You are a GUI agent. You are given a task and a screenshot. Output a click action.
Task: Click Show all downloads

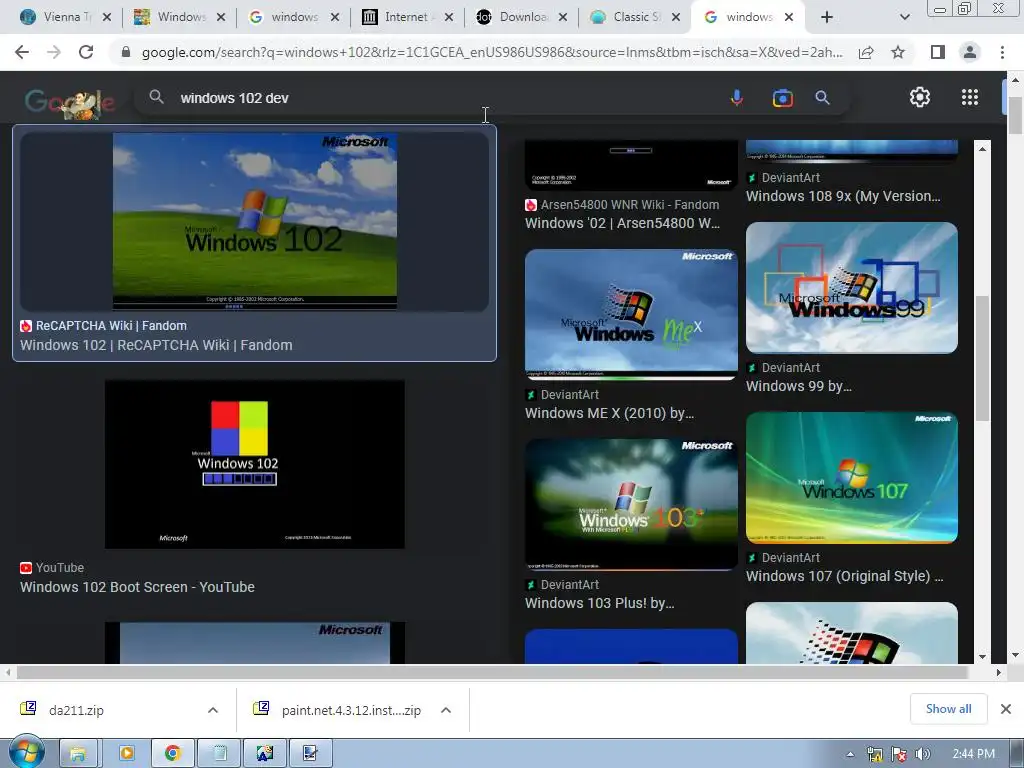coord(948,709)
